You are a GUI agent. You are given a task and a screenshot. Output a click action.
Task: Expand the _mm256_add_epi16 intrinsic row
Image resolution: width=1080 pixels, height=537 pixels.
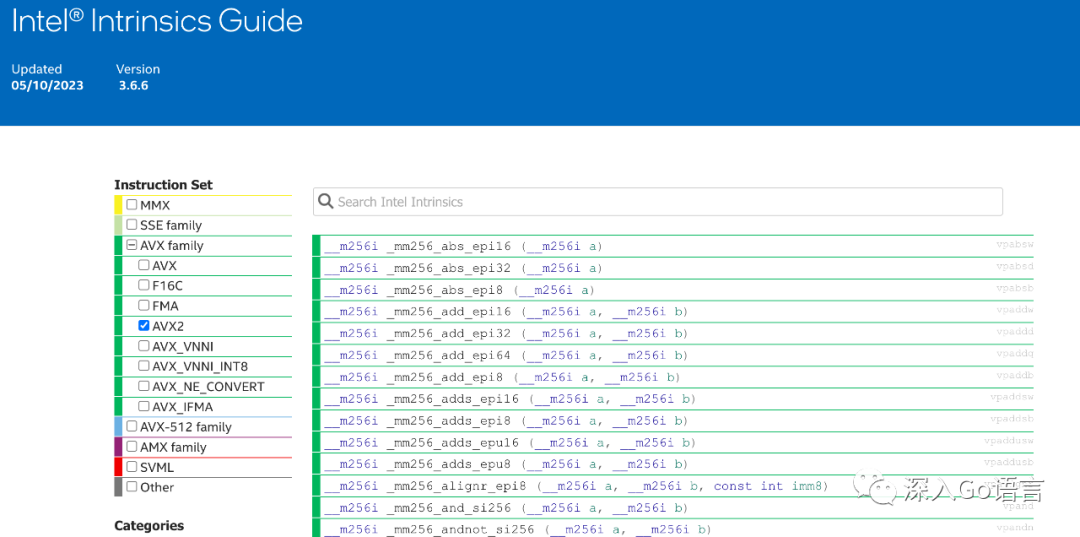tap(673, 312)
